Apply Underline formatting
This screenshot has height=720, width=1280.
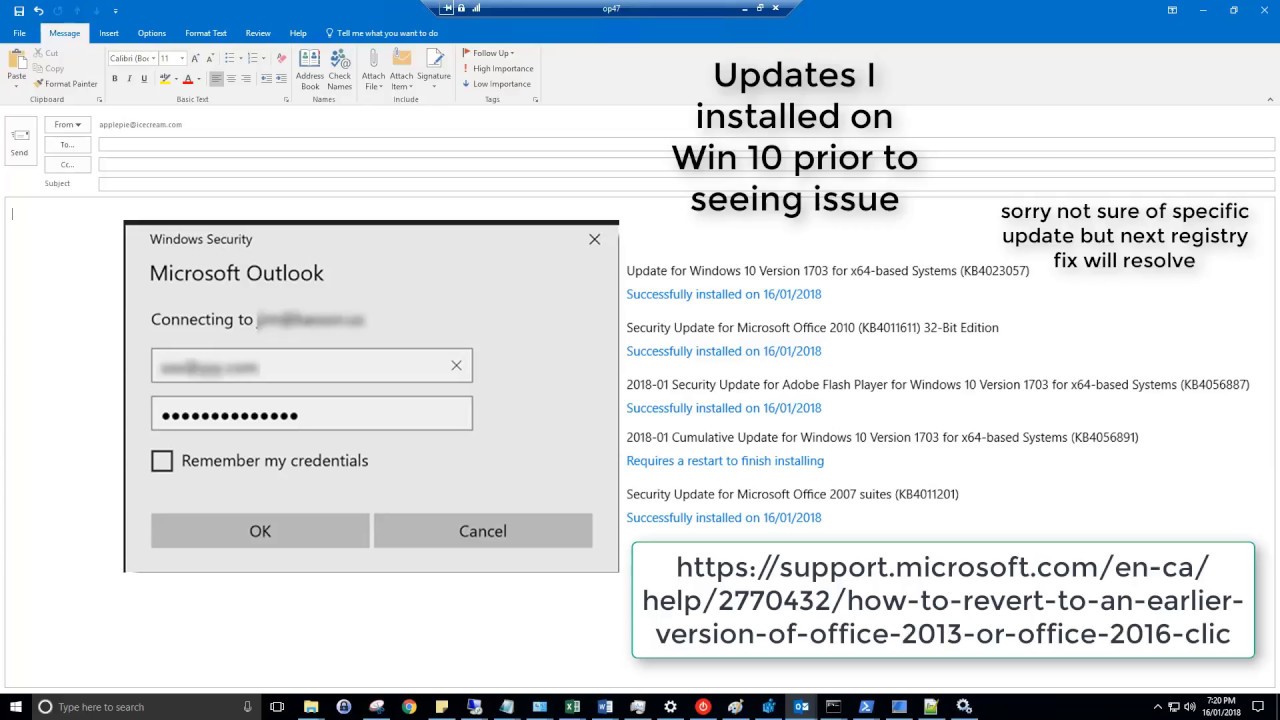(x=144, y=79)
